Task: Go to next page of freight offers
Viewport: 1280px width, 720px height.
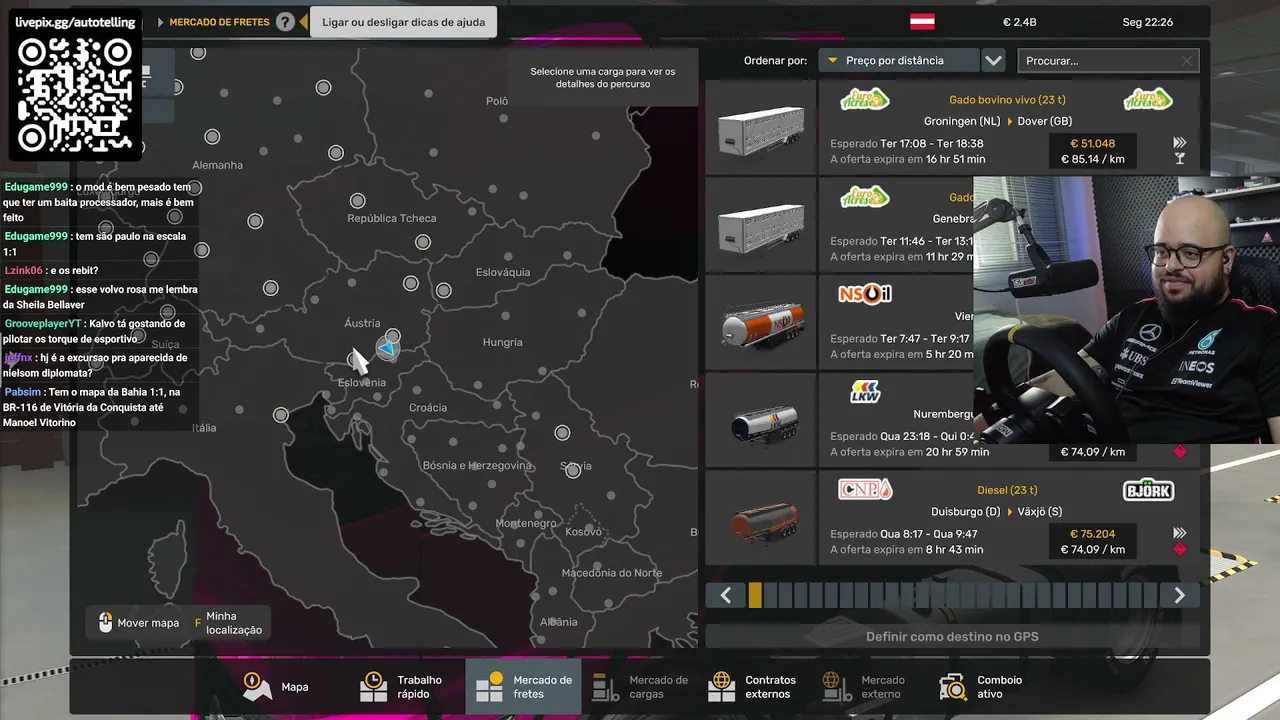Action: point(1179,595)
